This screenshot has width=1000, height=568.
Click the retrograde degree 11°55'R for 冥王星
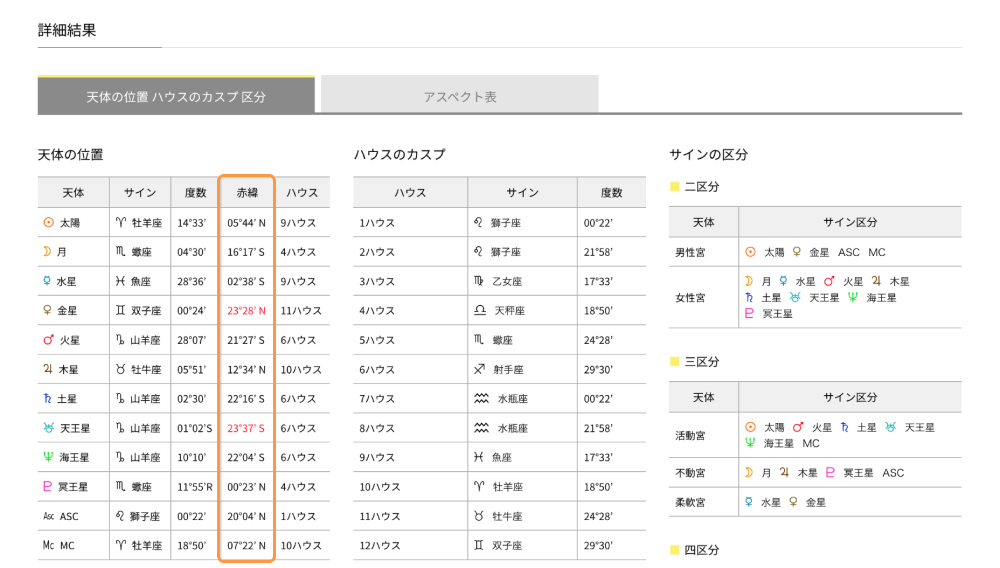[x=195, y=486]
